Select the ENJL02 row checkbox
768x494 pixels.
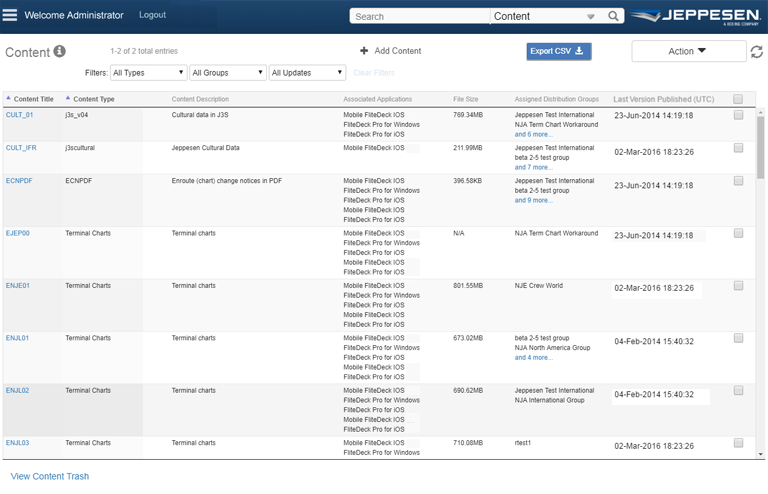[x=738, y=390]
